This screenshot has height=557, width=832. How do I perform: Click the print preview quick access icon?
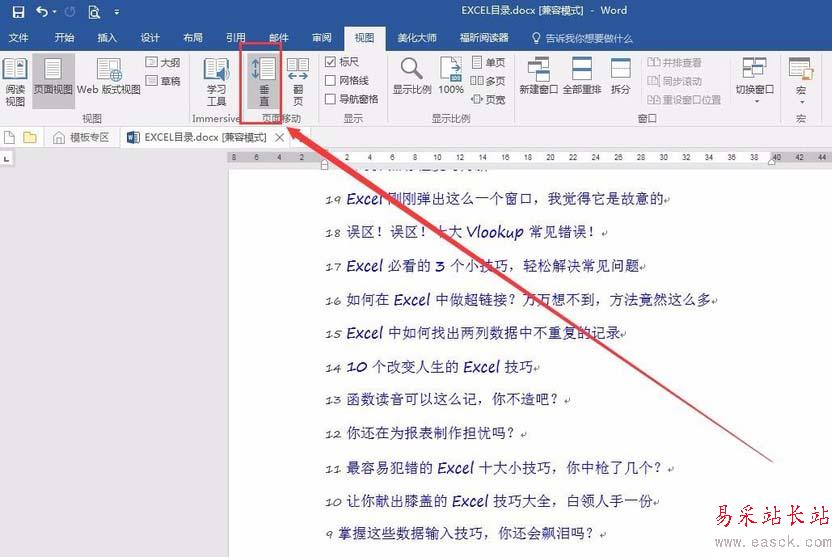click(94, 12)
